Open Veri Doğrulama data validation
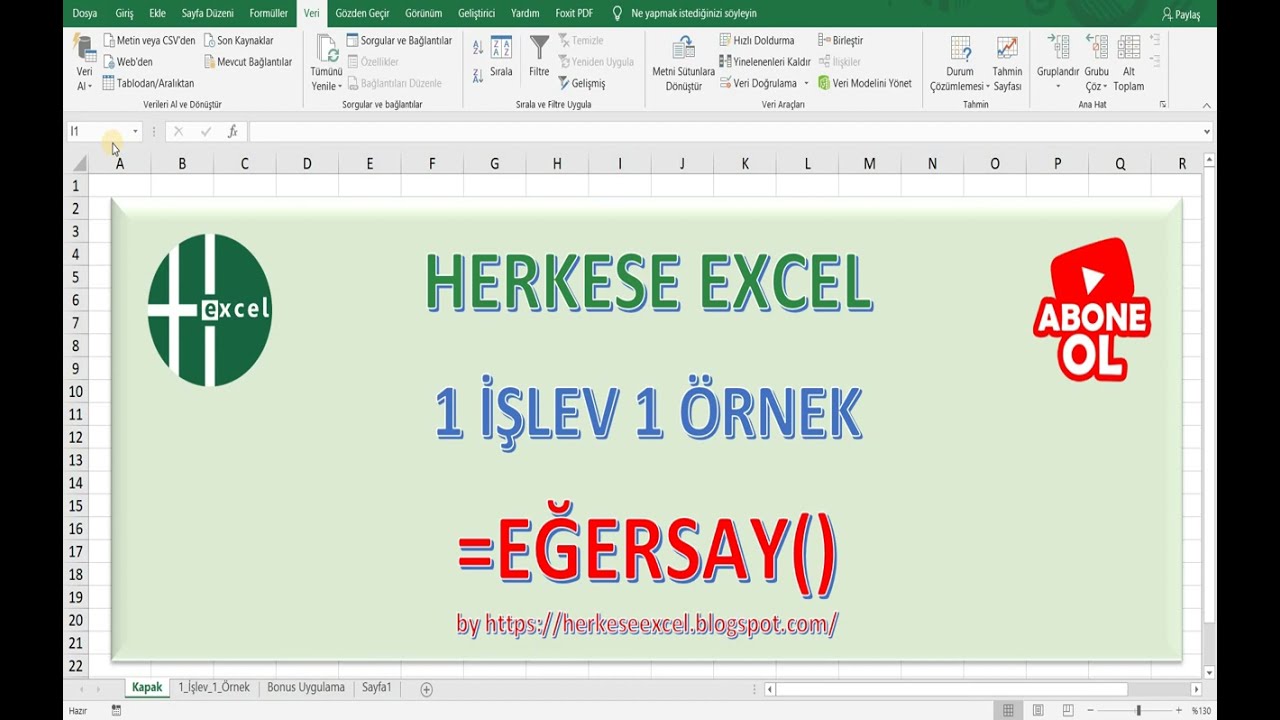The height and width of the screenshot is (720, 1280). coord(758,83)
